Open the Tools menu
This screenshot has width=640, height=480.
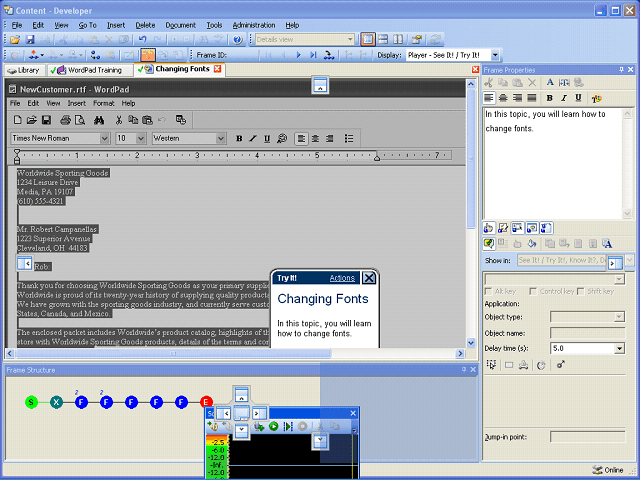tap(214, 25)
